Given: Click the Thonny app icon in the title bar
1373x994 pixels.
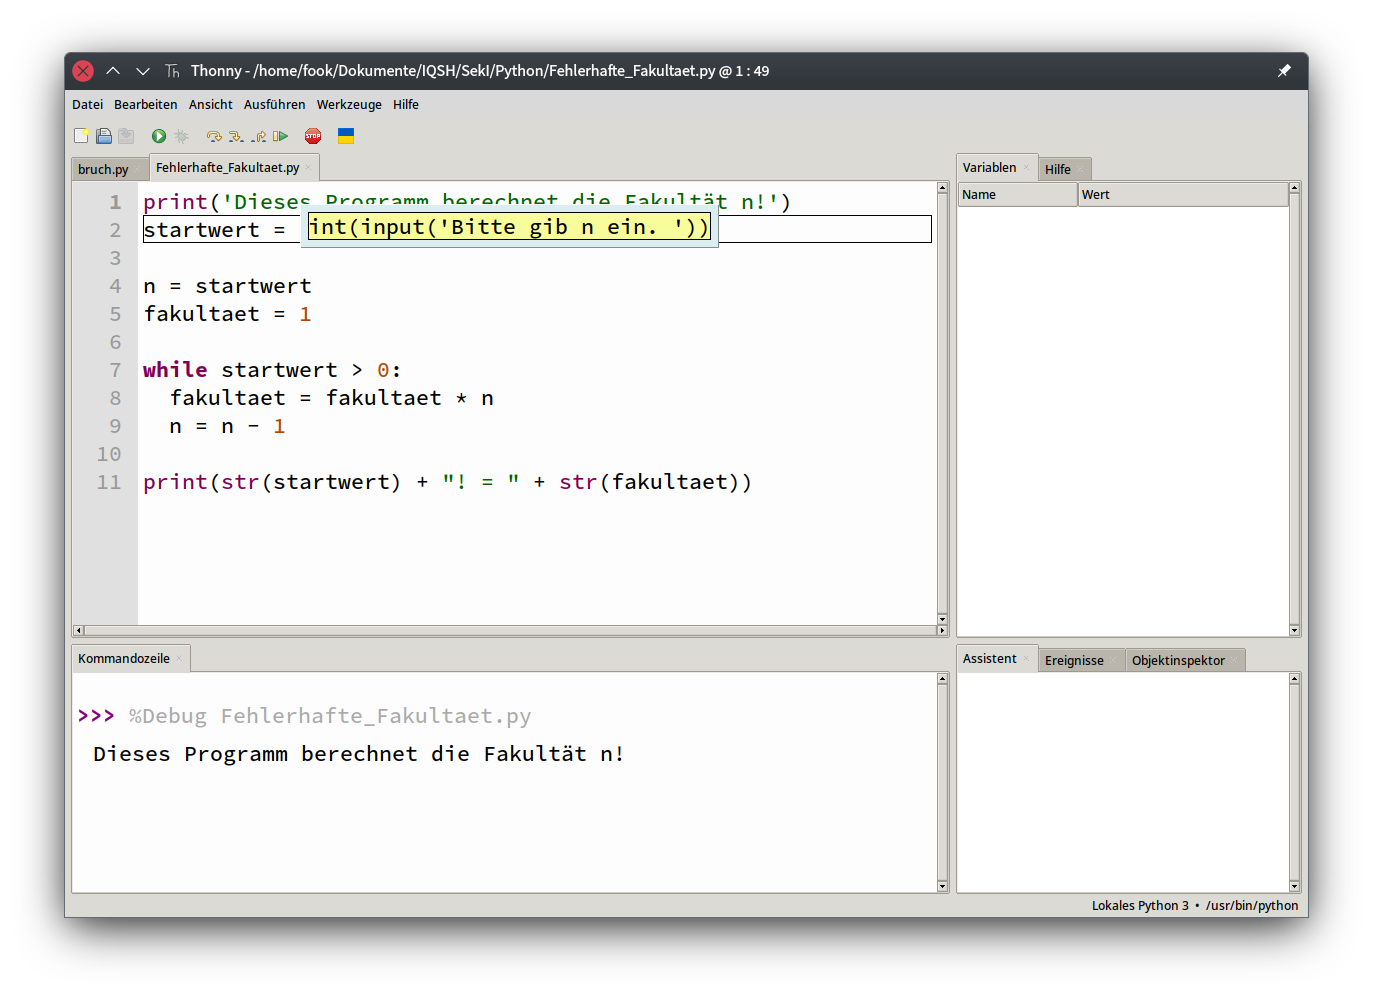Looking at the screenshot, I should pyautogui.click(x=172, y=71).
